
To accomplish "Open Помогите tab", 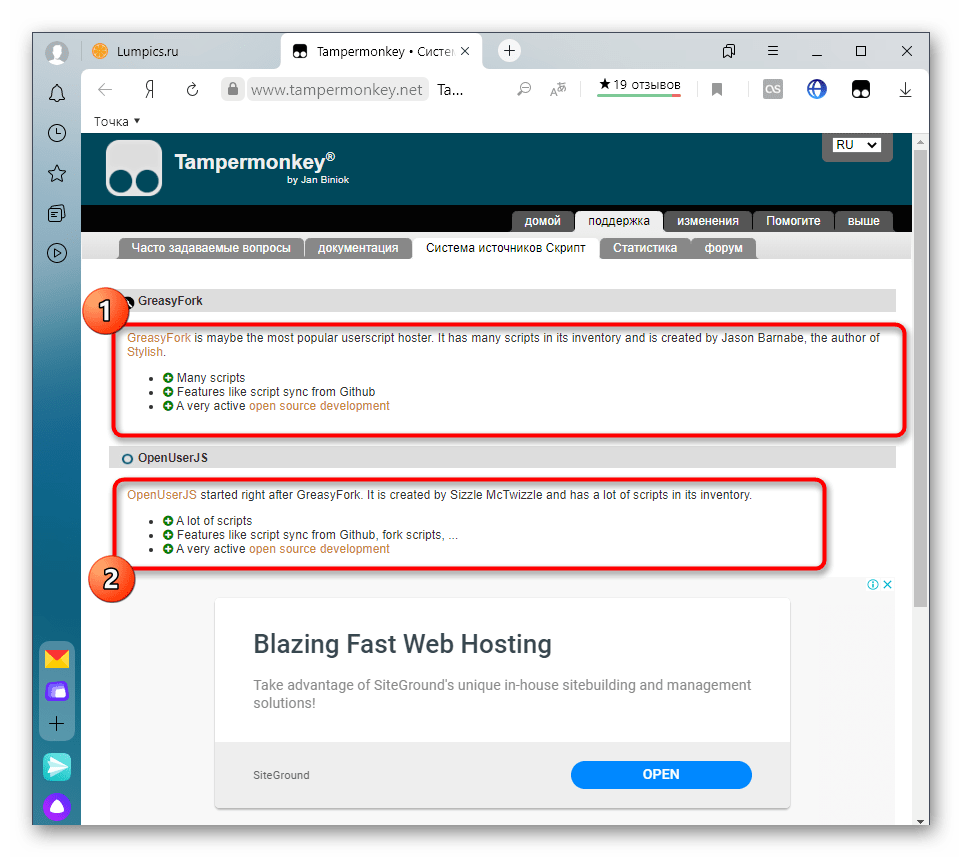I will (793, 221).
